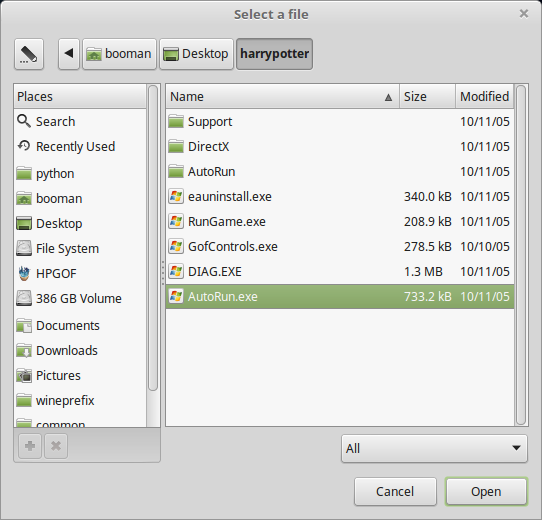Sort by the Size column header

click(427, 96)
